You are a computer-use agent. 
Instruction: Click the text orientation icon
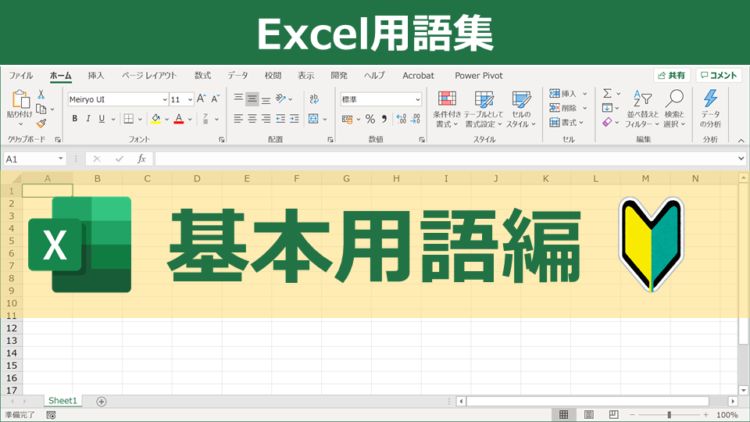[x=281, y=99]
